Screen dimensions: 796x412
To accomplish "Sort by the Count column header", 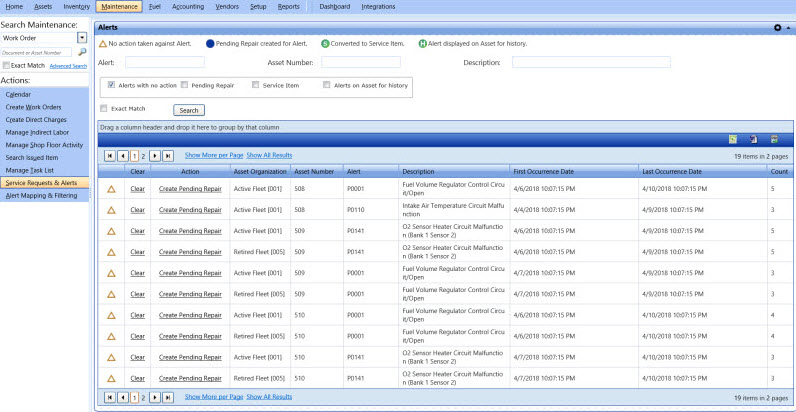I will (x=779, y=171).
